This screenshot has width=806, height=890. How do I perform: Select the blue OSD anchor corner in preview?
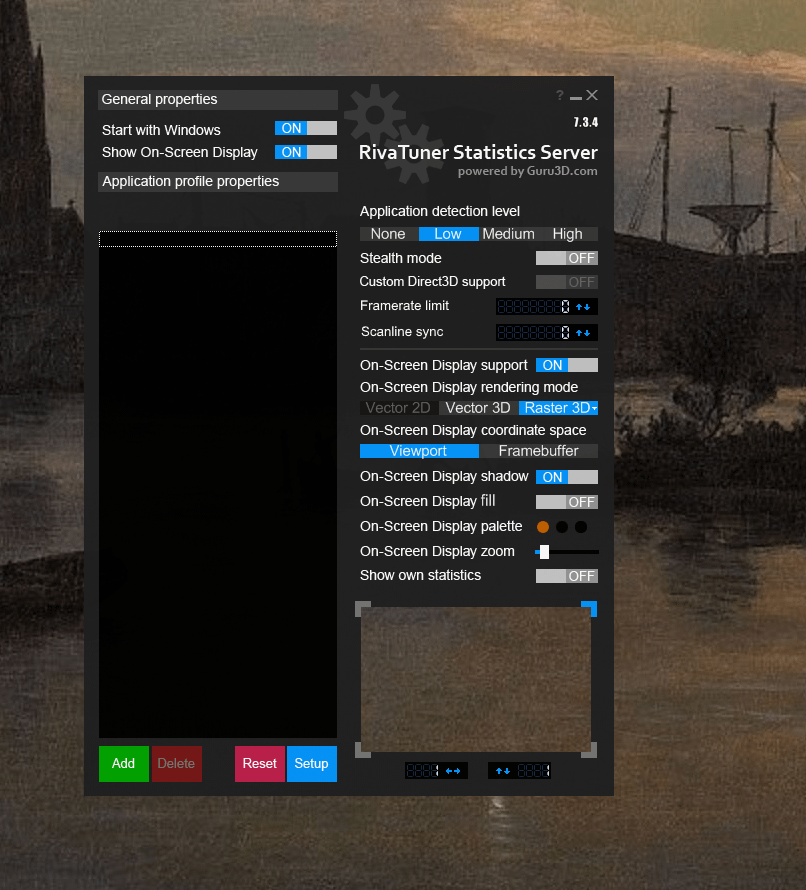pyautogui.click(x=590, y=608)
